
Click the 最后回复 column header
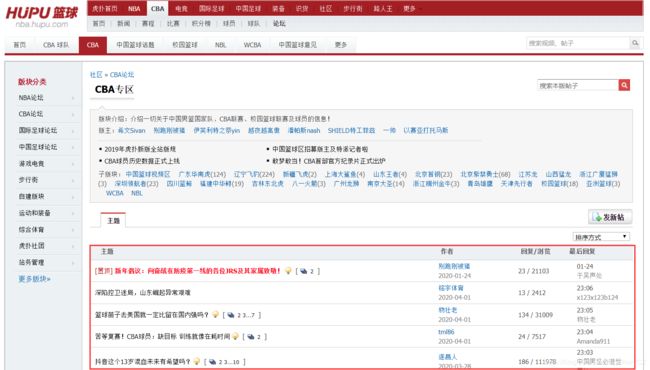582,252
